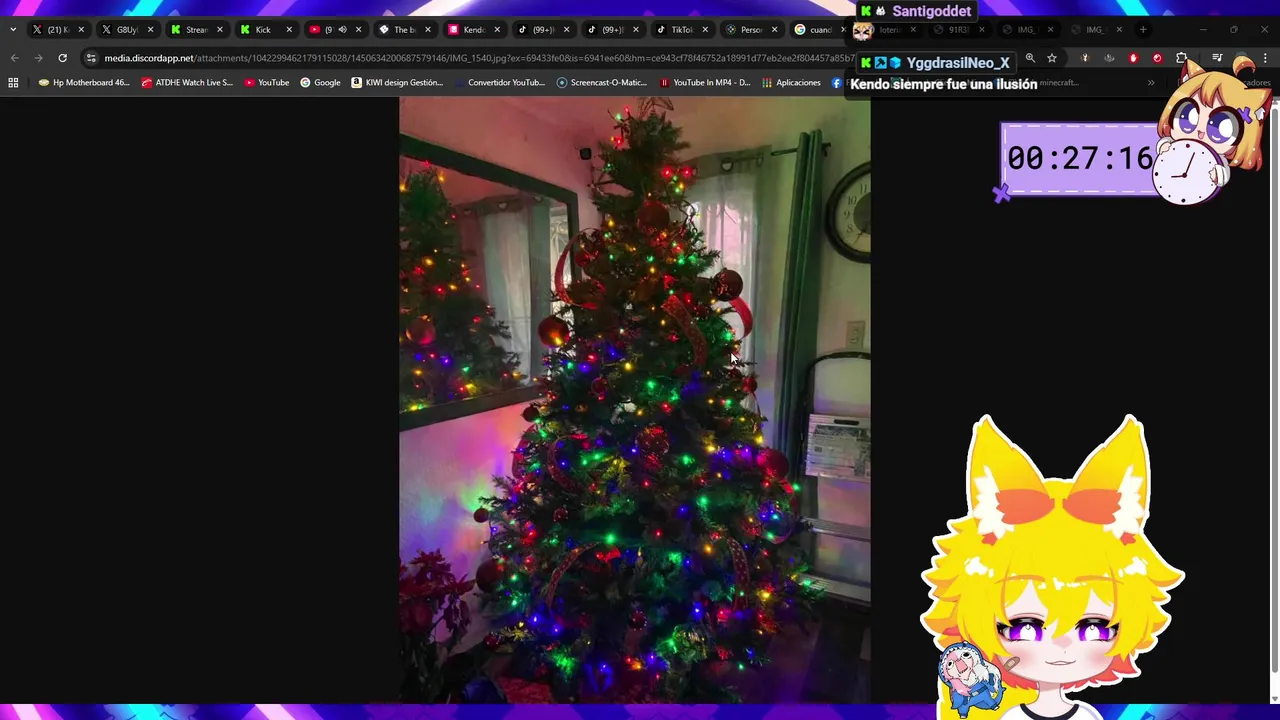1280x720 pixels.
Task: Open Screencast-O-Matic bookmark
Action: pos(602,83)
